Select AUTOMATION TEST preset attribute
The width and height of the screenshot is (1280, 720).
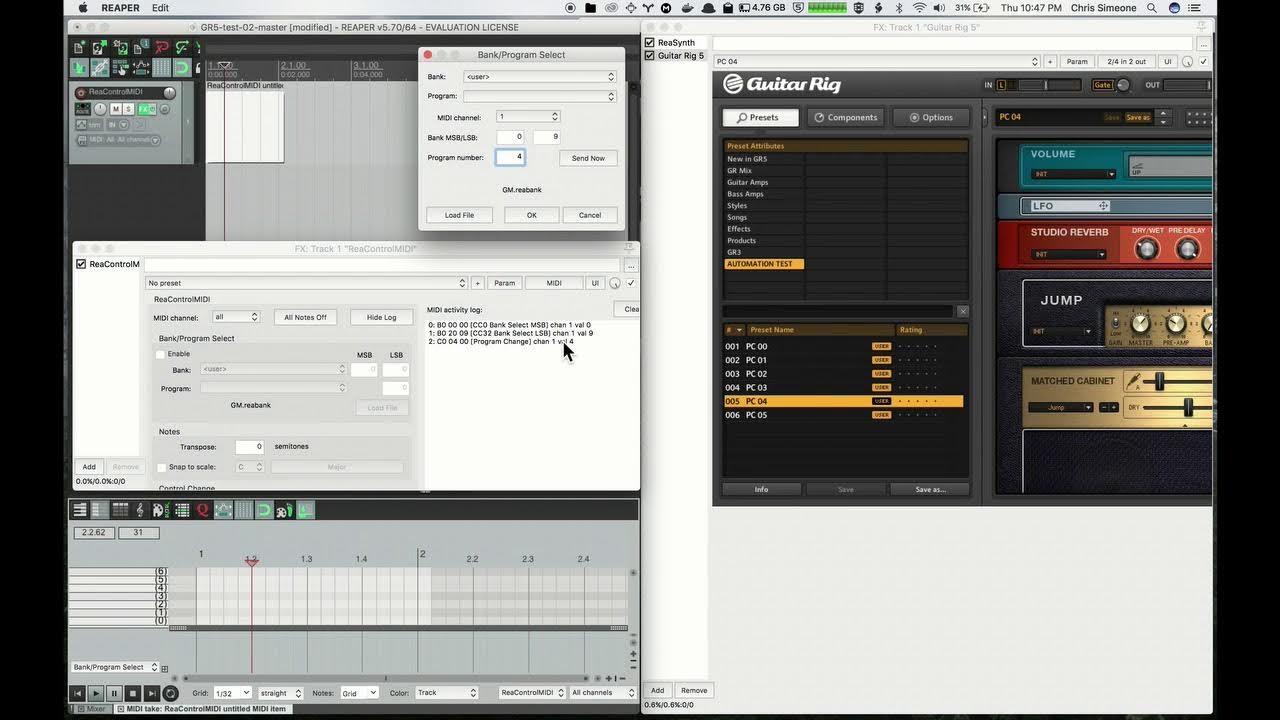pyautogui.click(x=763, y=264)
